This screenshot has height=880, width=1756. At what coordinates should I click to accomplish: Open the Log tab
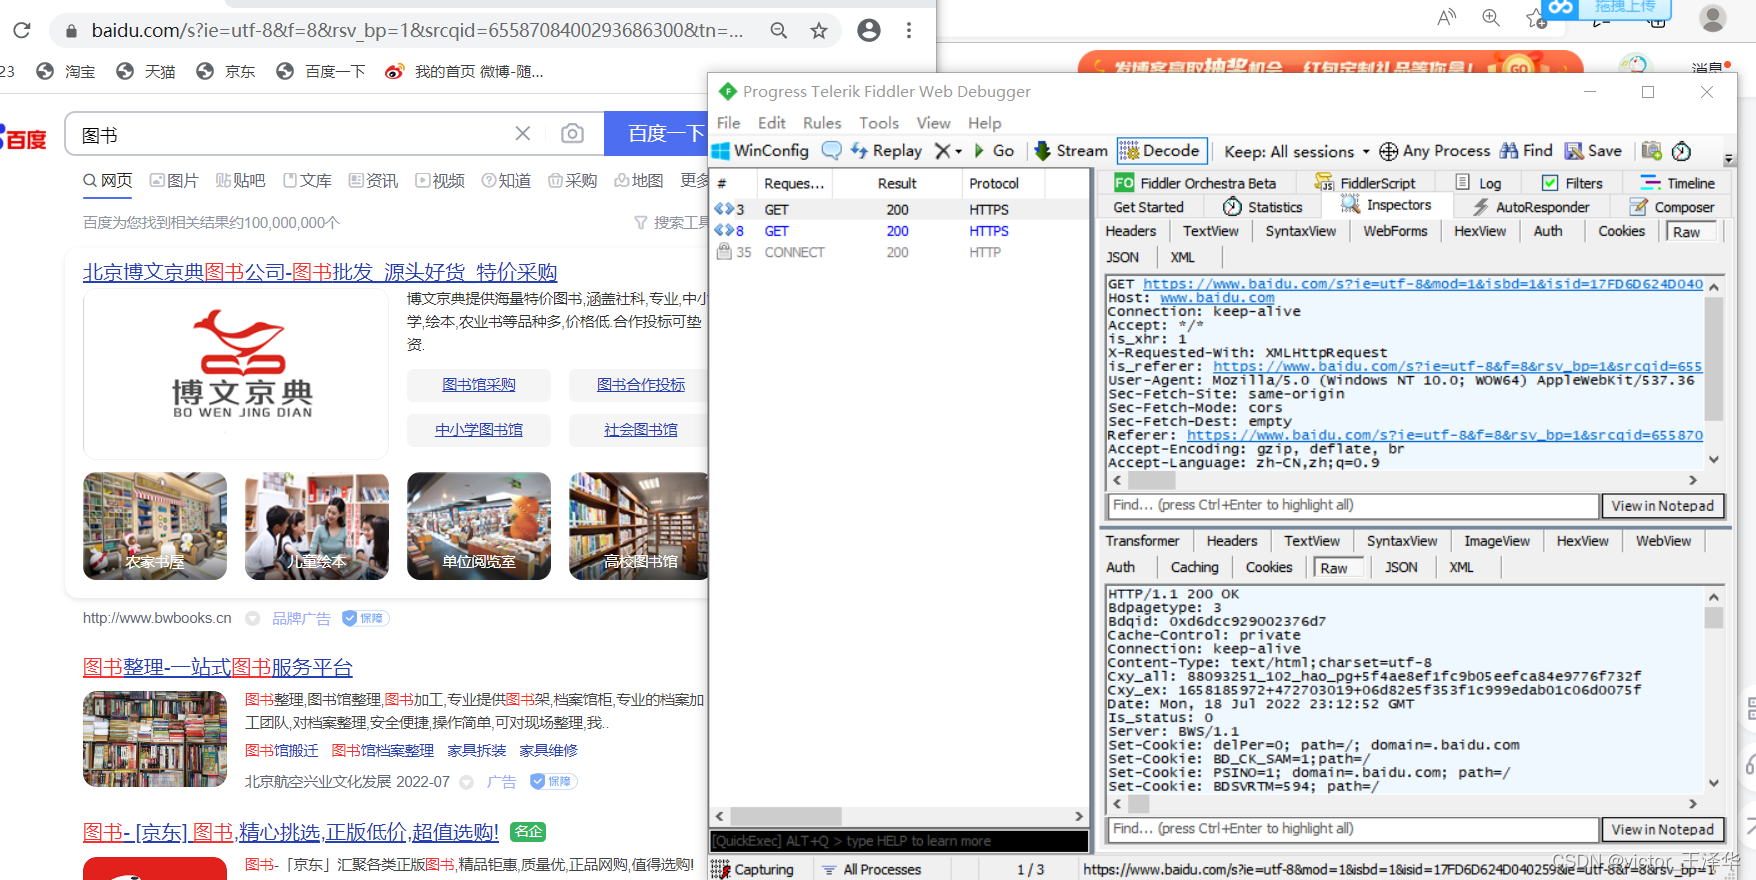point(1479,183)
